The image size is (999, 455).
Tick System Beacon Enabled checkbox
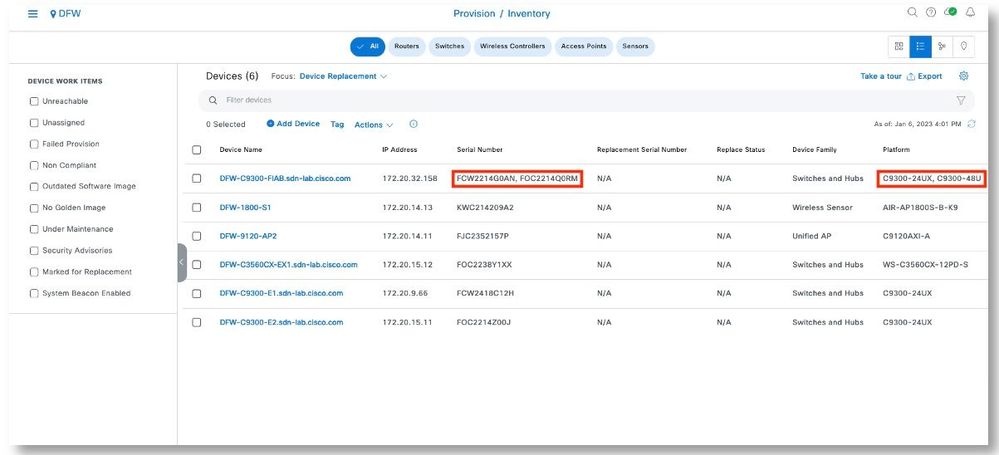[34, 293]
